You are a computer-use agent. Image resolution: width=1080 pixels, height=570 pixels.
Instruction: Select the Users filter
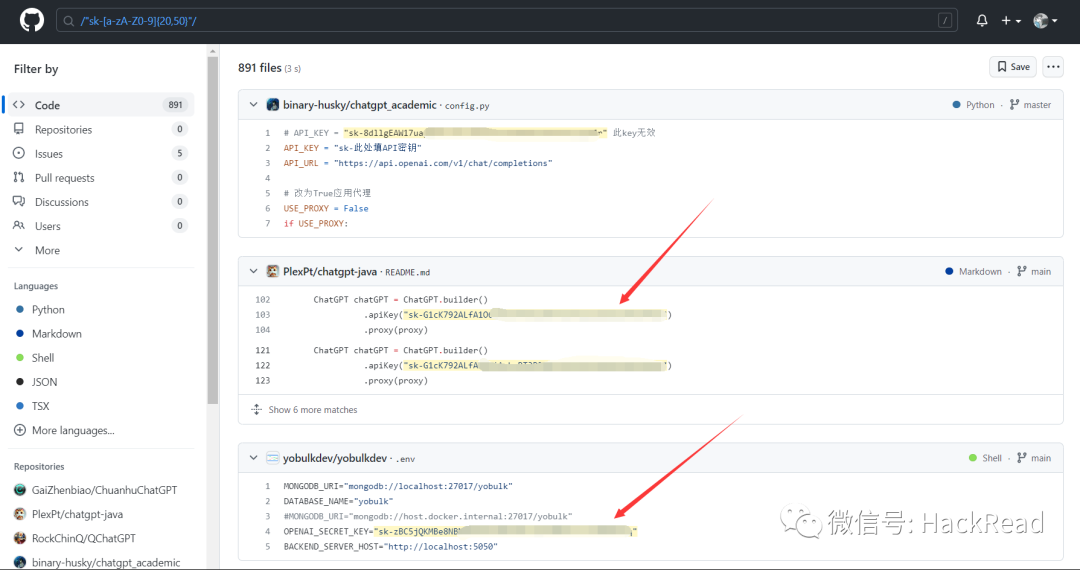(x=101, y=225)
